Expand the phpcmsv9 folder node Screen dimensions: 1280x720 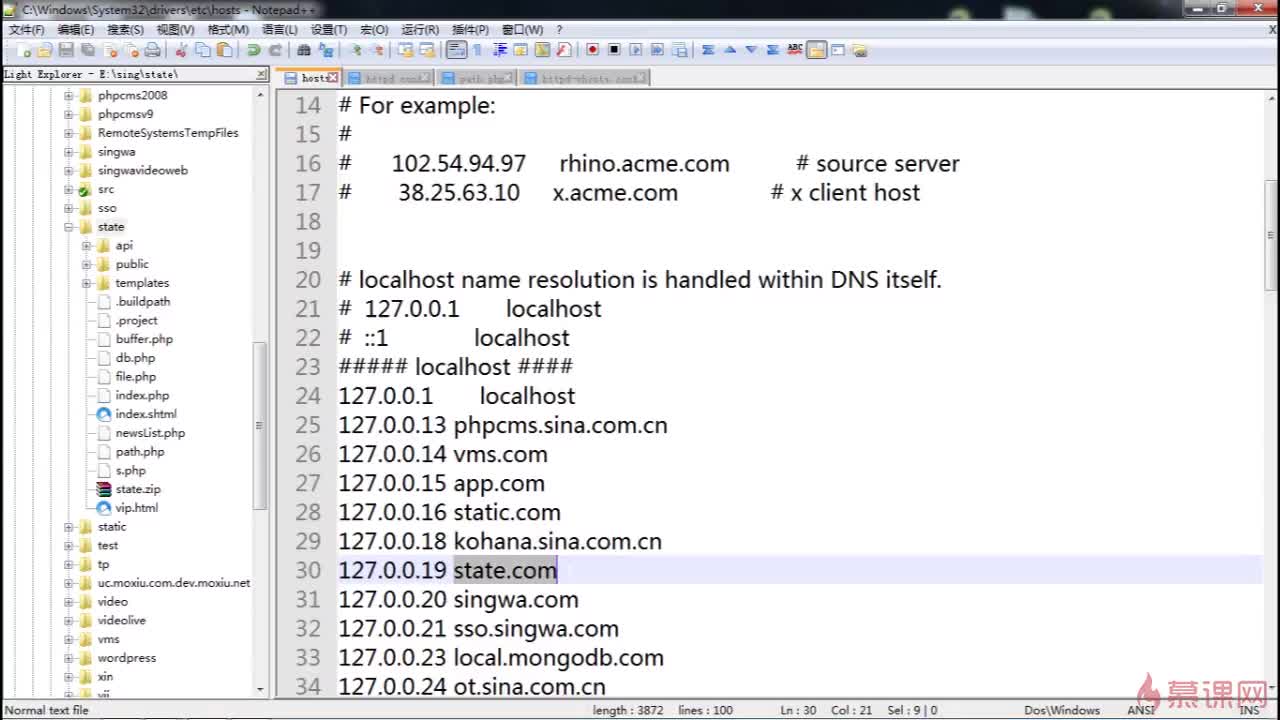(69, 114)
